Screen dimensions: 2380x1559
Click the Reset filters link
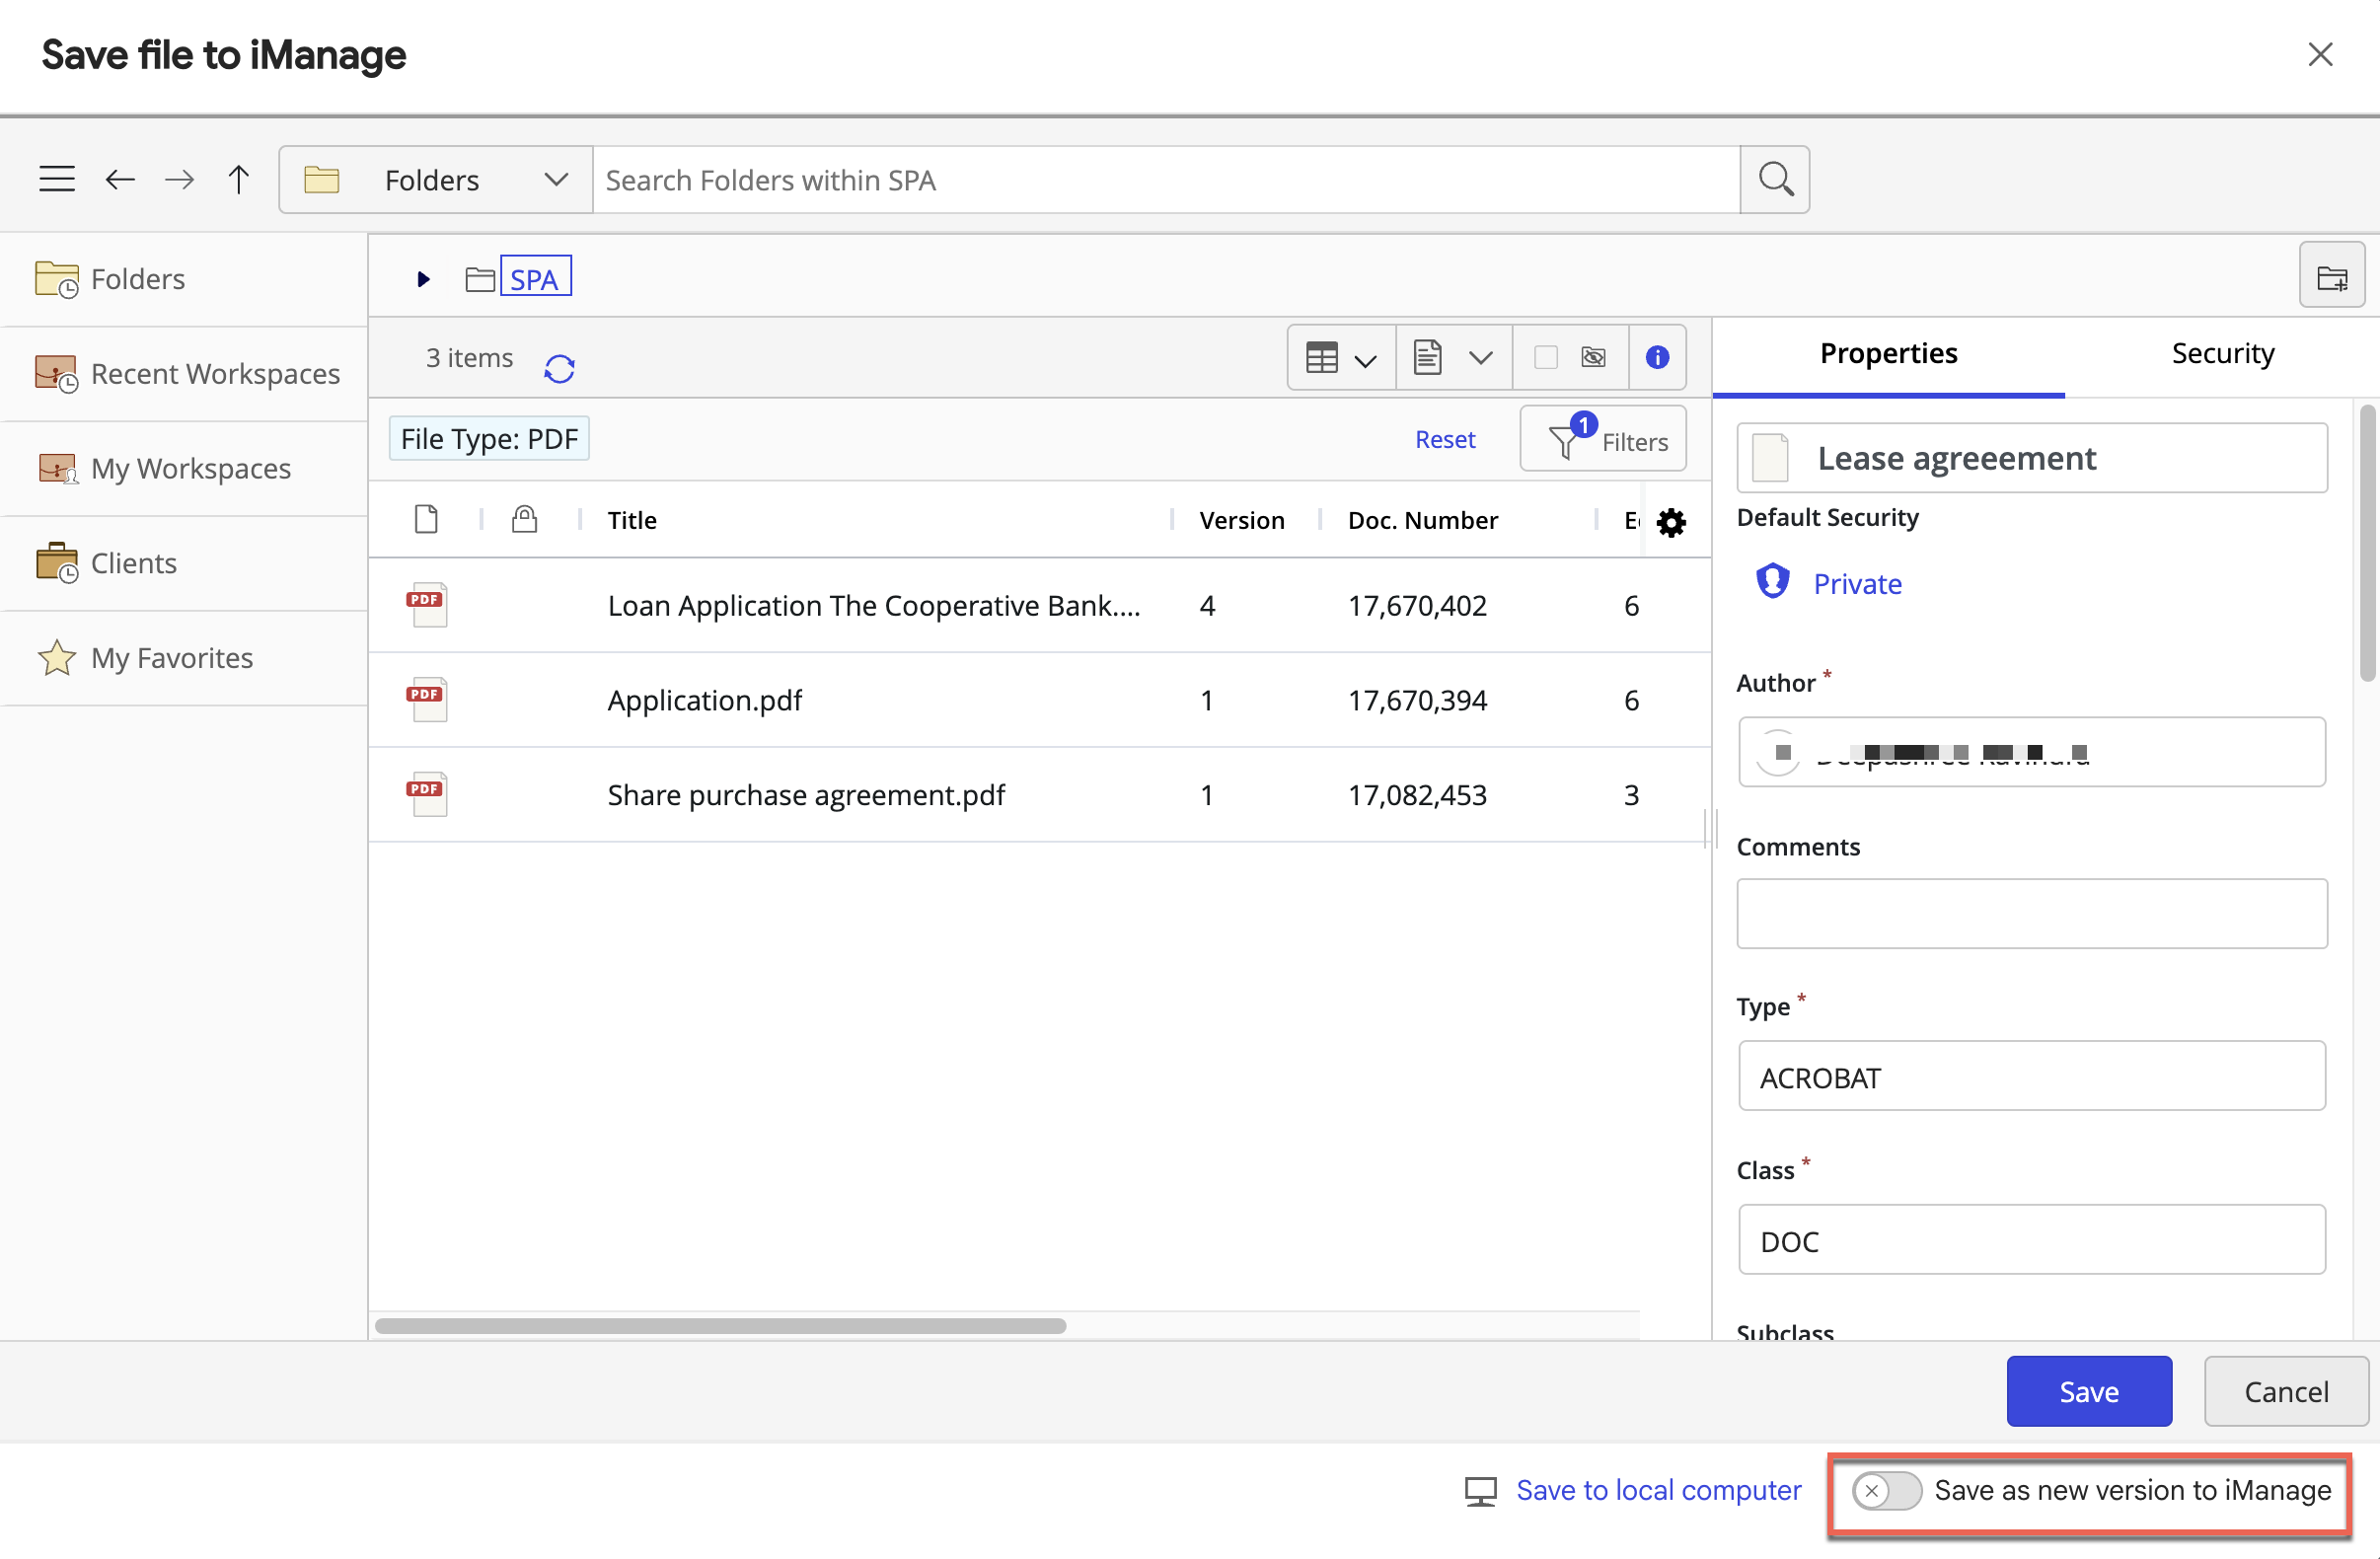1445,438
